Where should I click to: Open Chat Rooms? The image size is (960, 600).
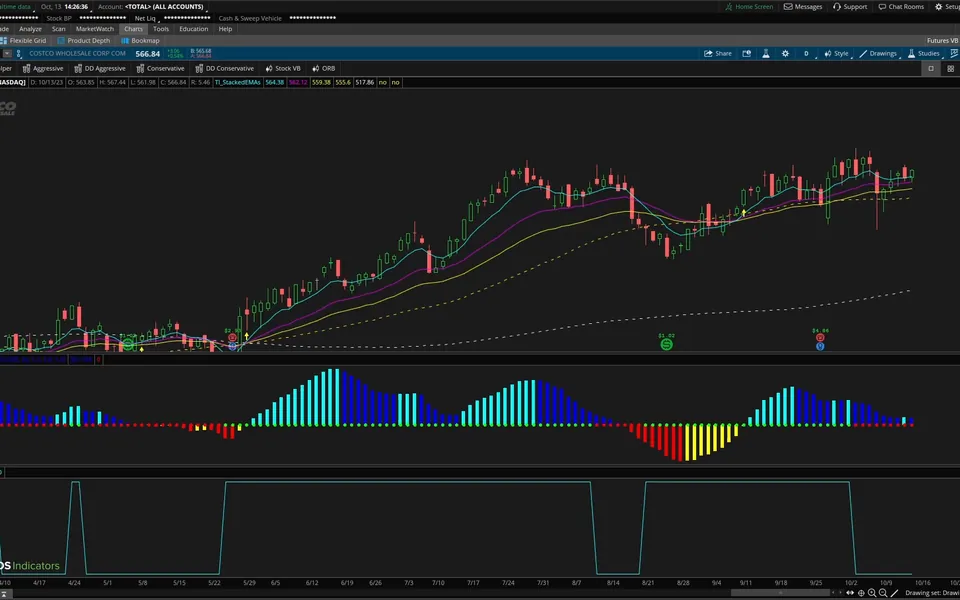click(901, 7)
